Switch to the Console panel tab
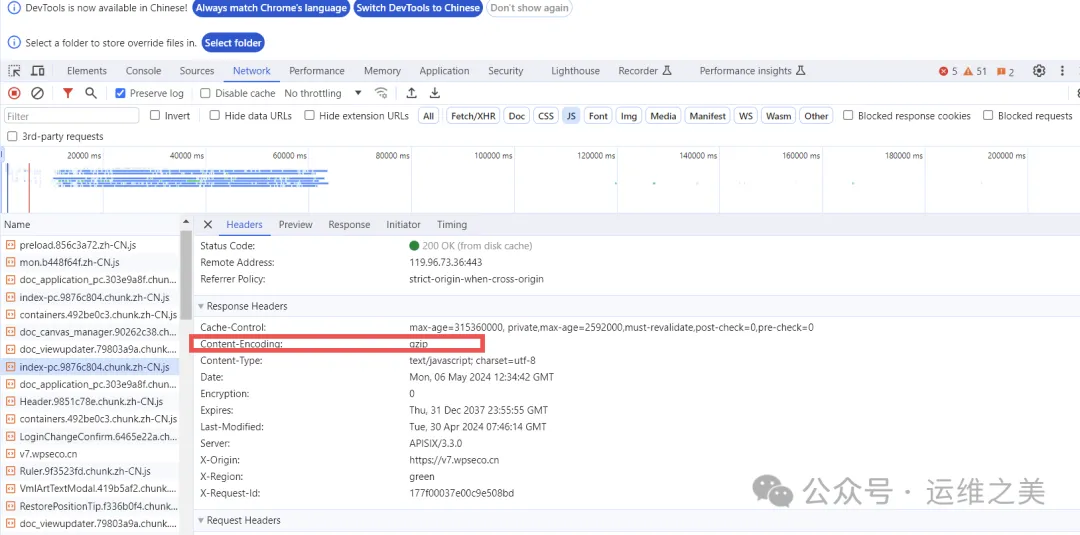 (x=143, y=71)
